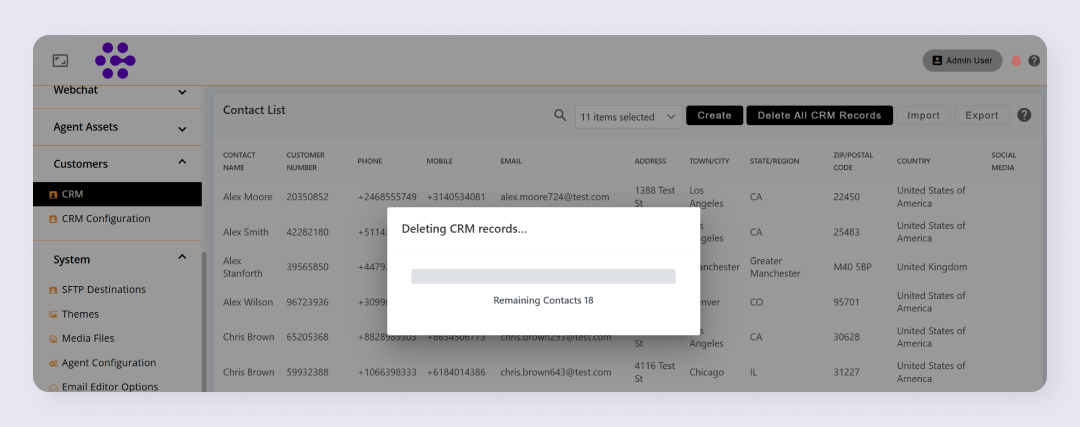Open Agent Configuration menu item
Image resolution: width=1080 pixels, height=427 pixels.
pyautogui.click(x=108, y=363)
